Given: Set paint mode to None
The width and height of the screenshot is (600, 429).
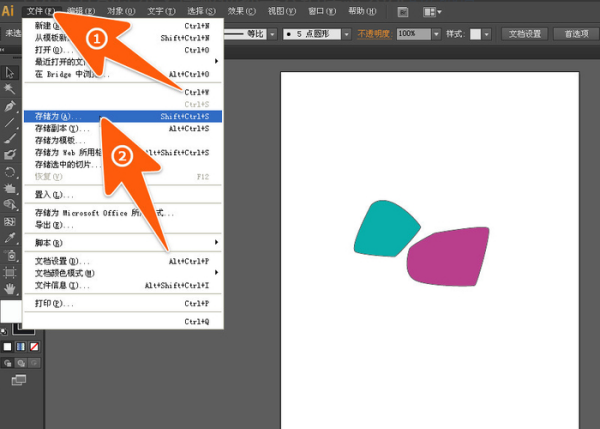Looking at the screenshot, I should click(36, 347).
